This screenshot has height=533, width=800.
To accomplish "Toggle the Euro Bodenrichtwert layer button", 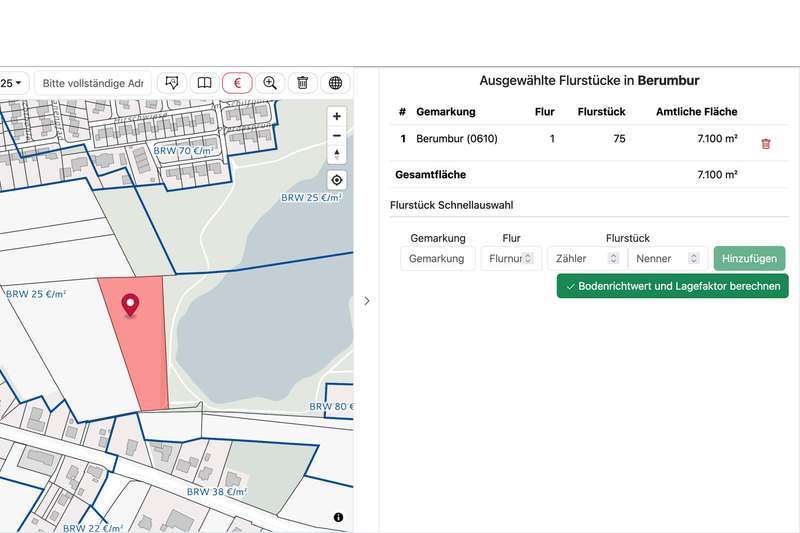I will 237,83.
